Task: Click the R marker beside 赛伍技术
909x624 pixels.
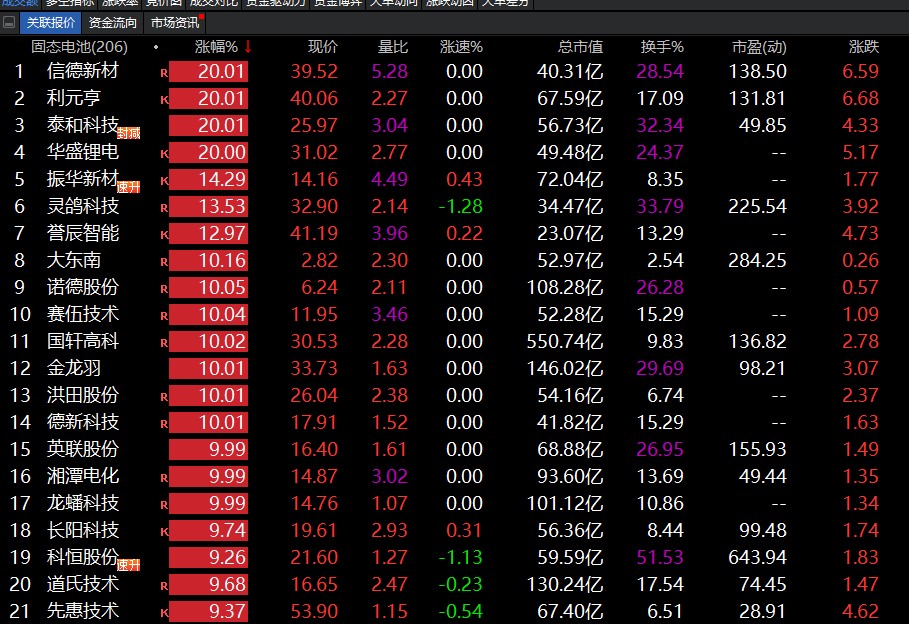Action: click(164, 316)
